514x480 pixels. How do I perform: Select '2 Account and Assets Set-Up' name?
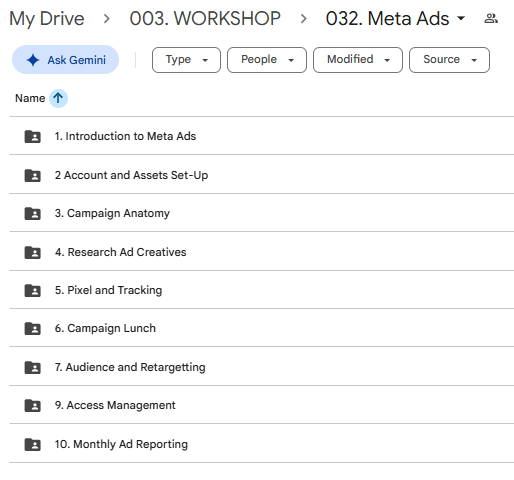click(x=131, y=175)
